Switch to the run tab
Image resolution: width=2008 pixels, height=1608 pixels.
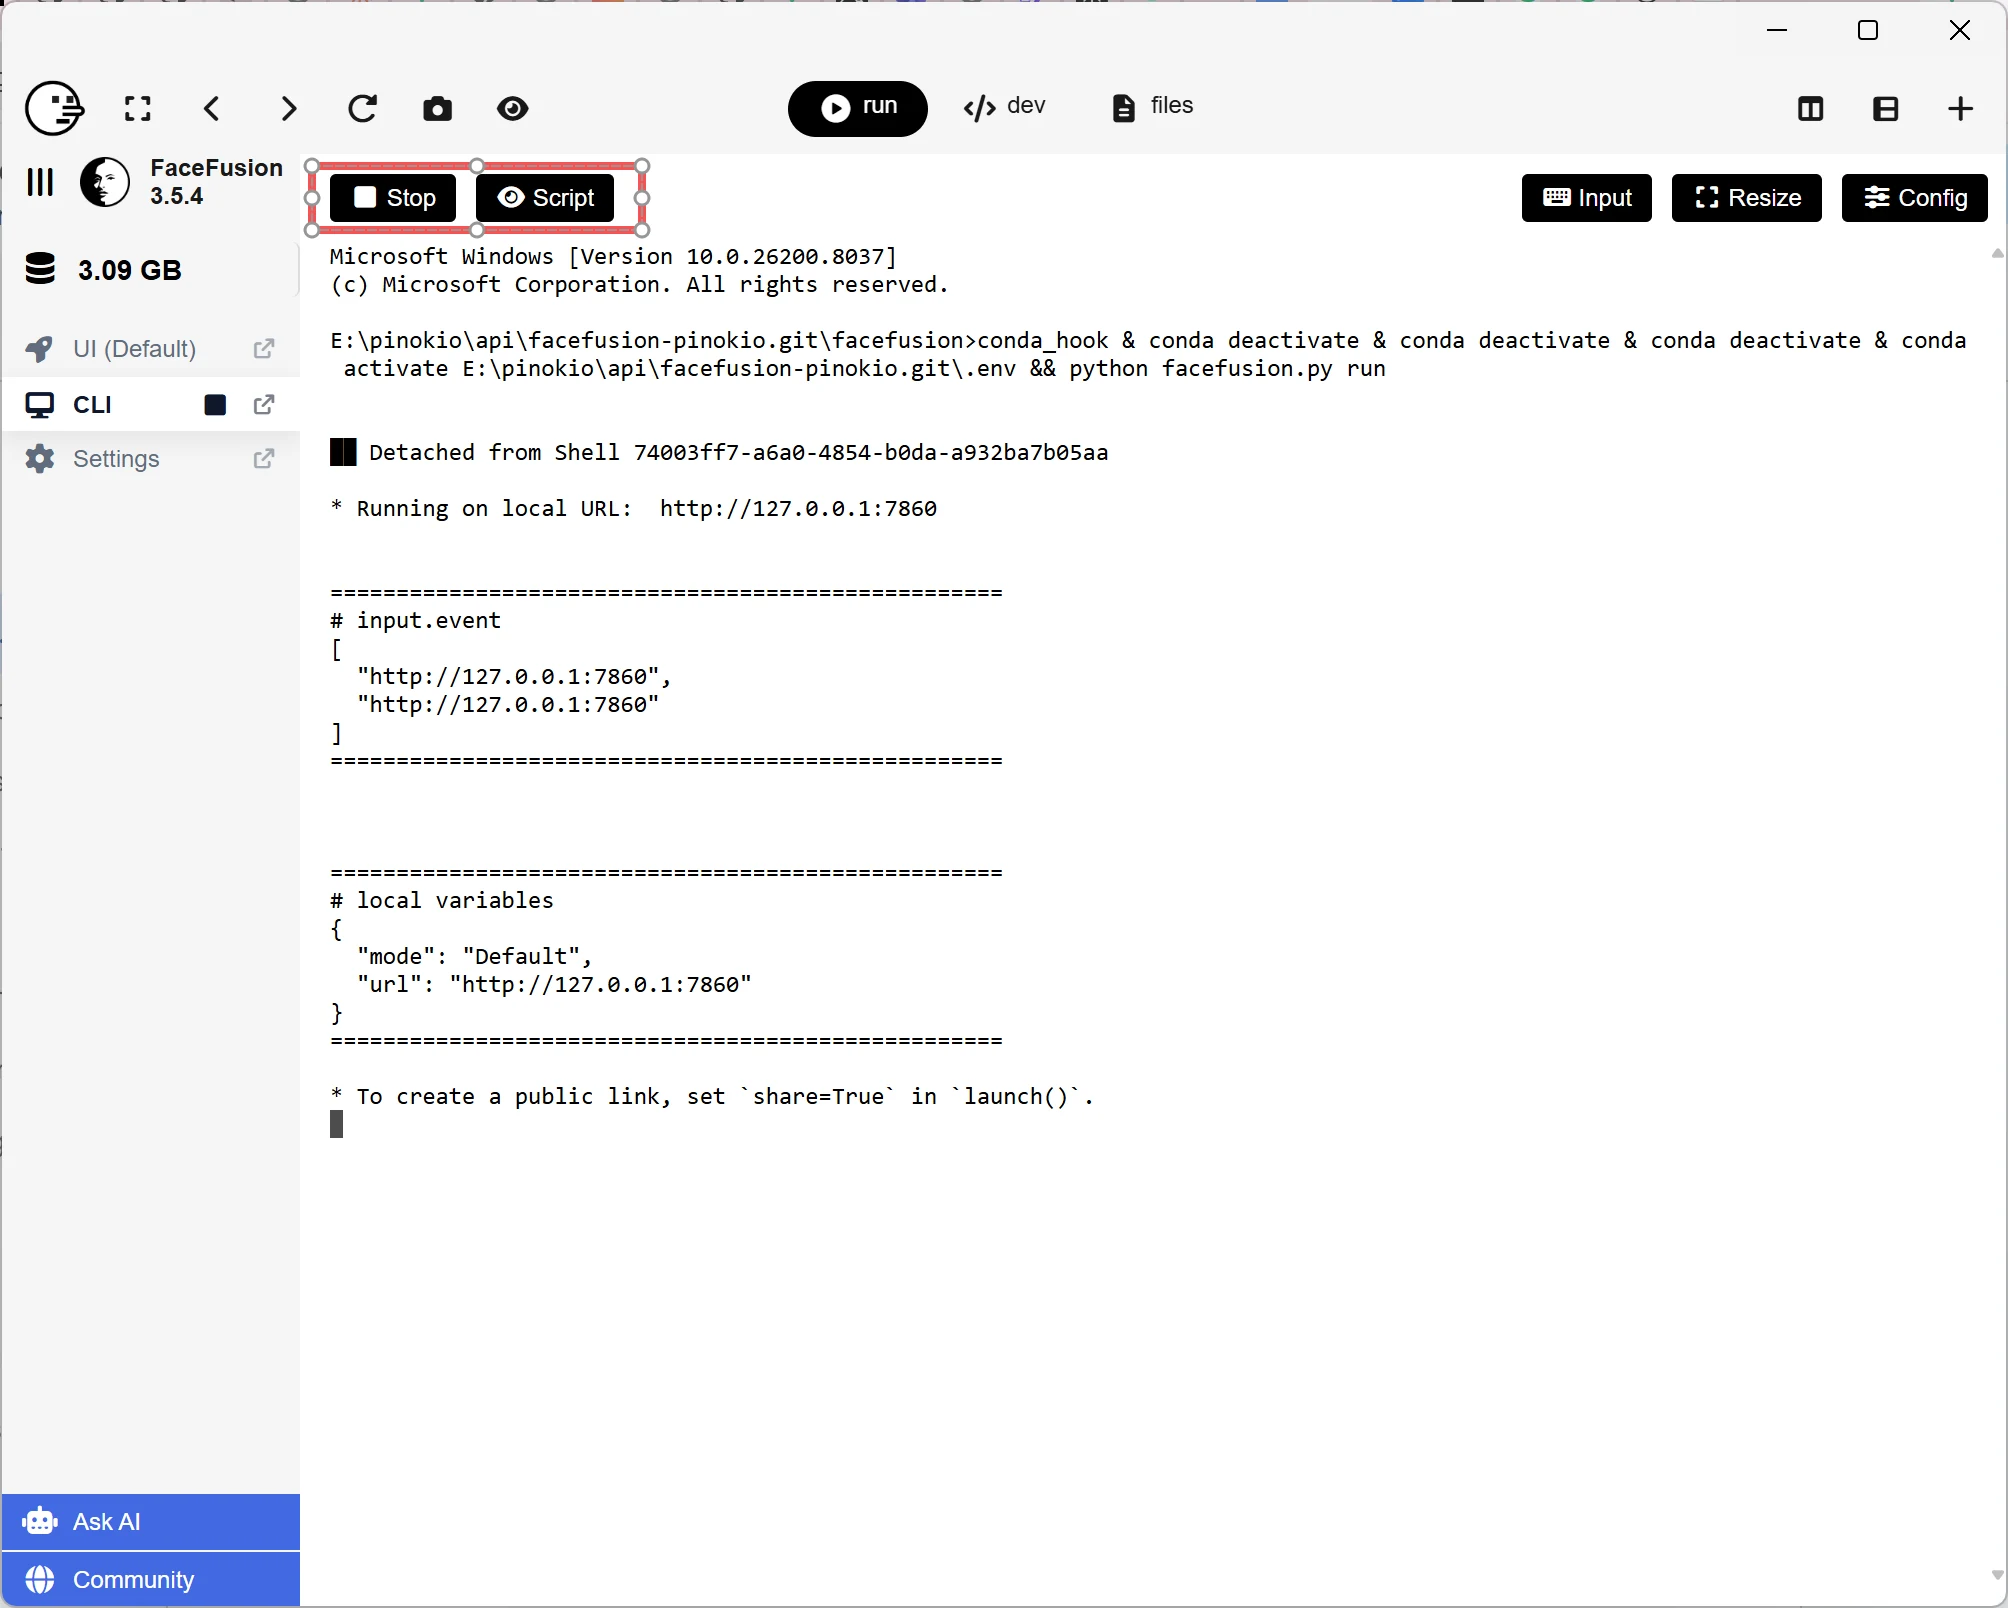pos(858,108)
